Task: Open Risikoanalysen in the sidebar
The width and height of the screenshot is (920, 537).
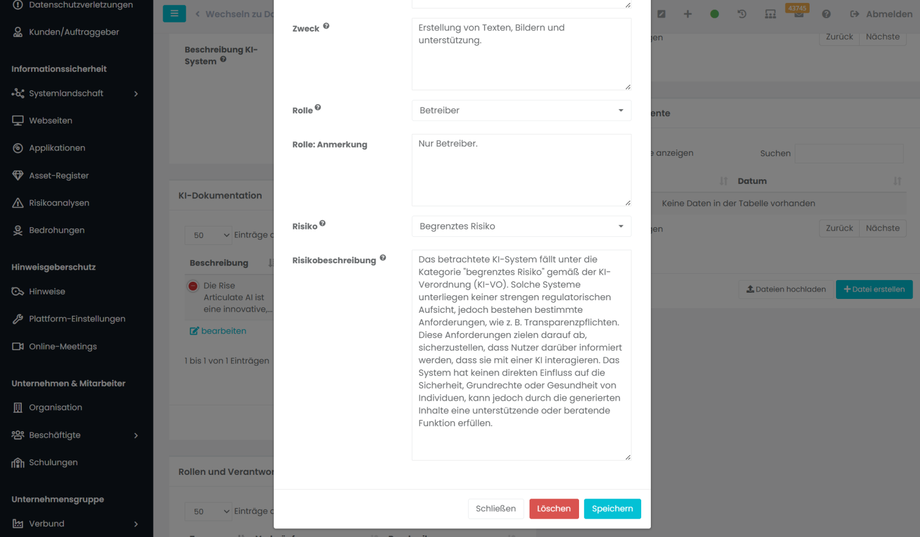Action: click(59, 203)
